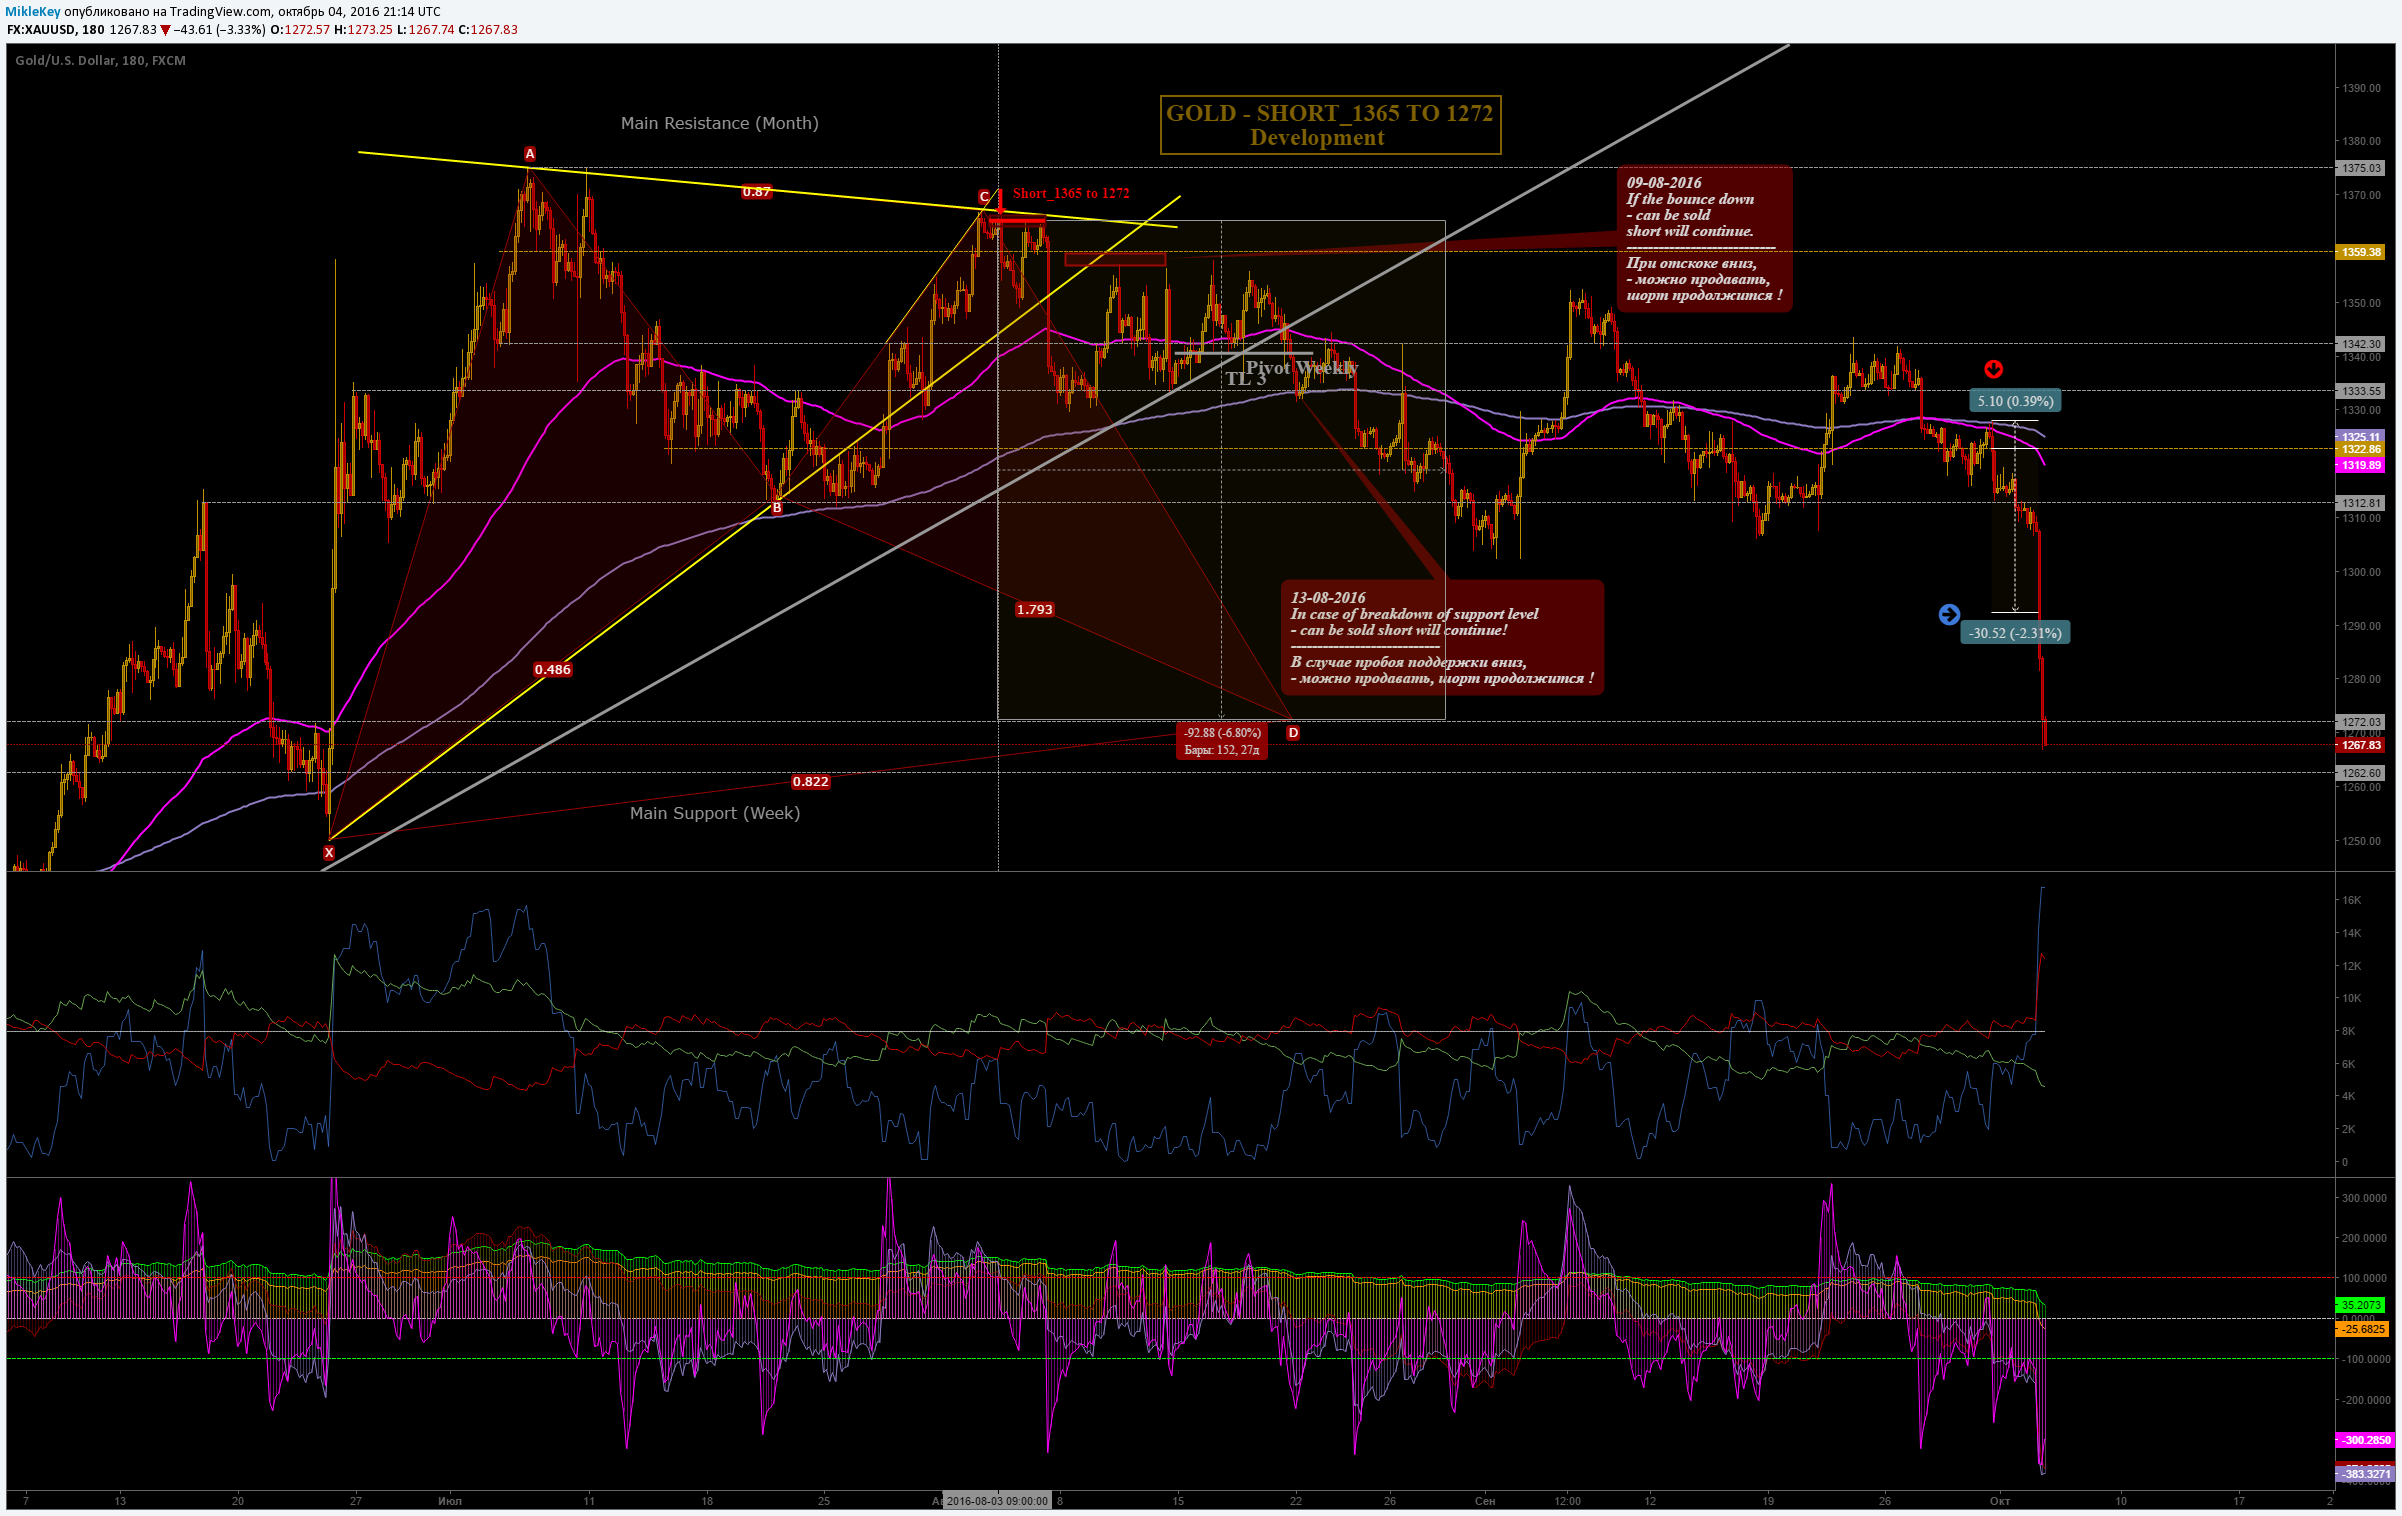Click the TL 3 text label
Image resolution: width=2402 pixels, height=1516 pixels.
pos(1246,379)
